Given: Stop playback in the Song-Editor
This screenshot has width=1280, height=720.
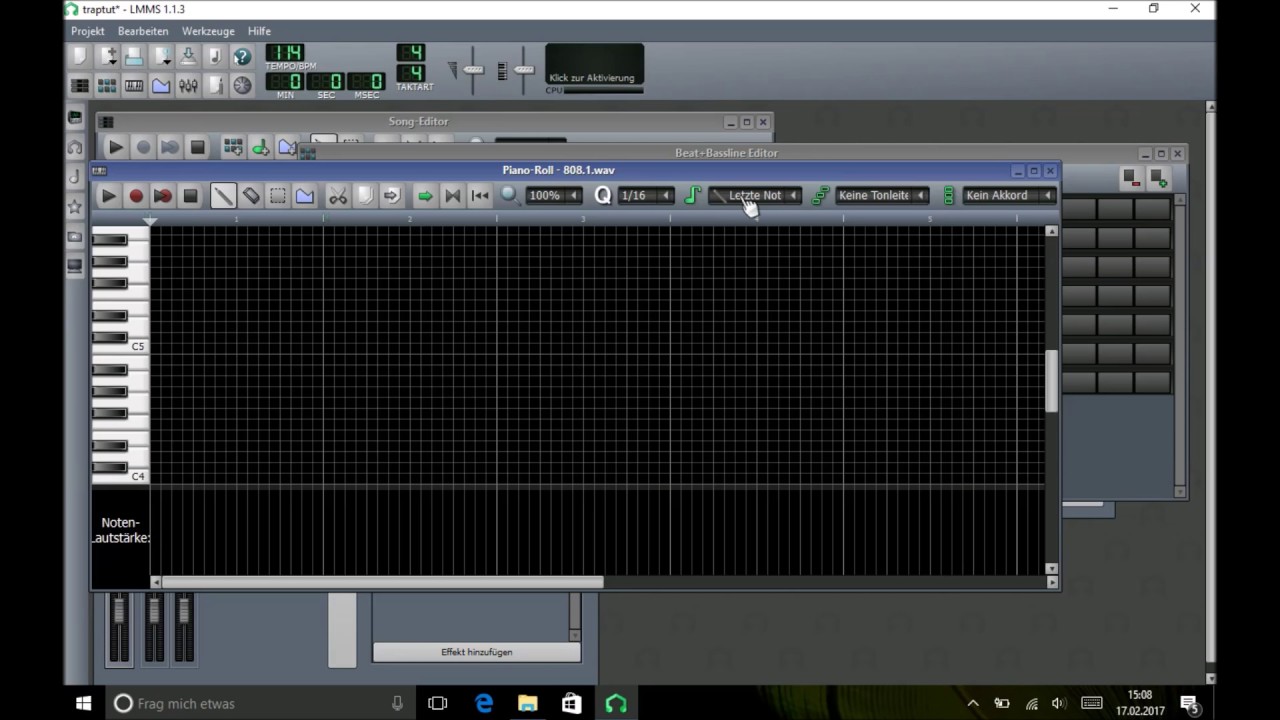Looking at the screenshot, I should coord(197,147).
